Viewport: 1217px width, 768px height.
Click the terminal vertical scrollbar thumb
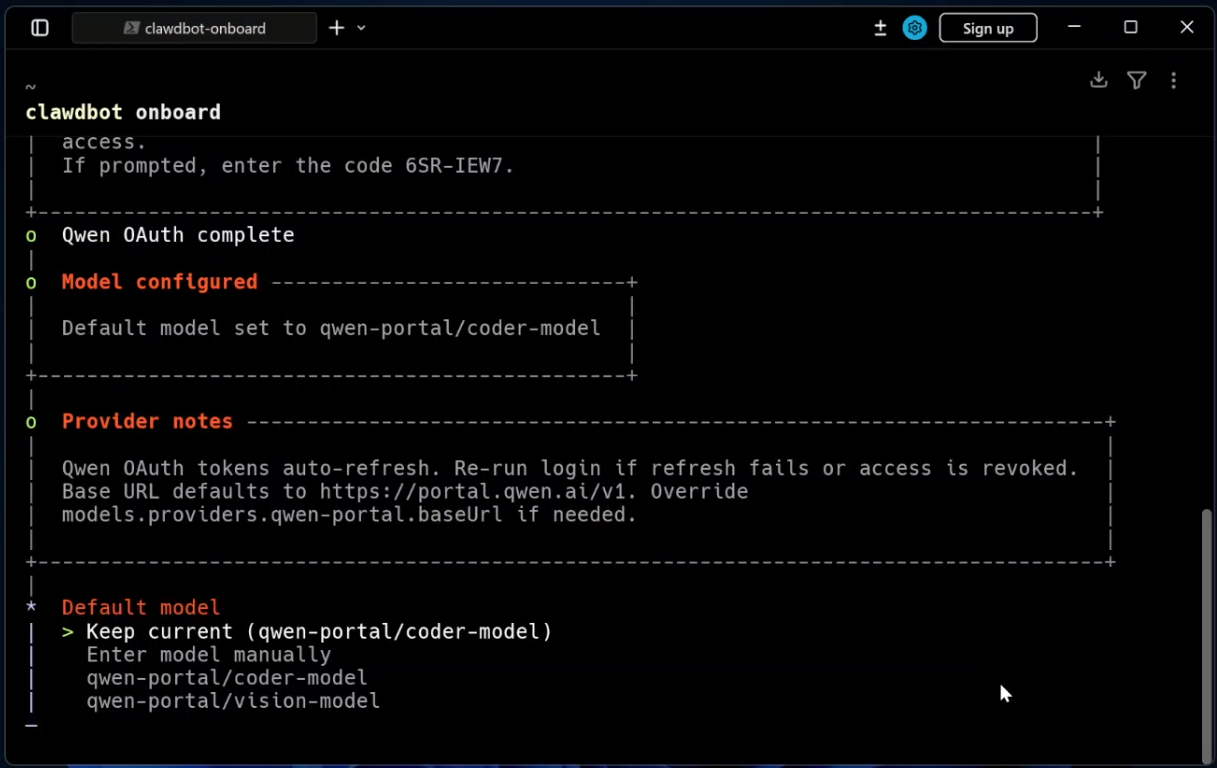[x=1206, y=635]
